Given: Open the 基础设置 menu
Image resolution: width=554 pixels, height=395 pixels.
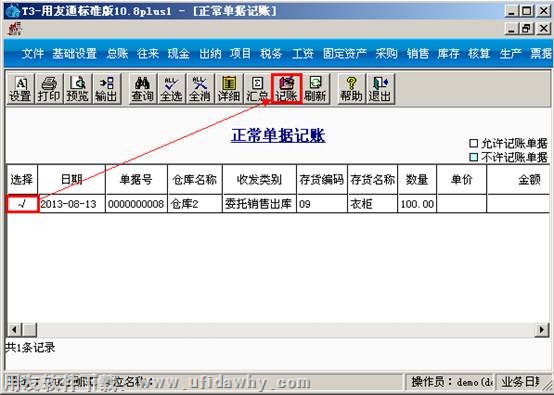Looking at the screenshot, I should point(74,54).
